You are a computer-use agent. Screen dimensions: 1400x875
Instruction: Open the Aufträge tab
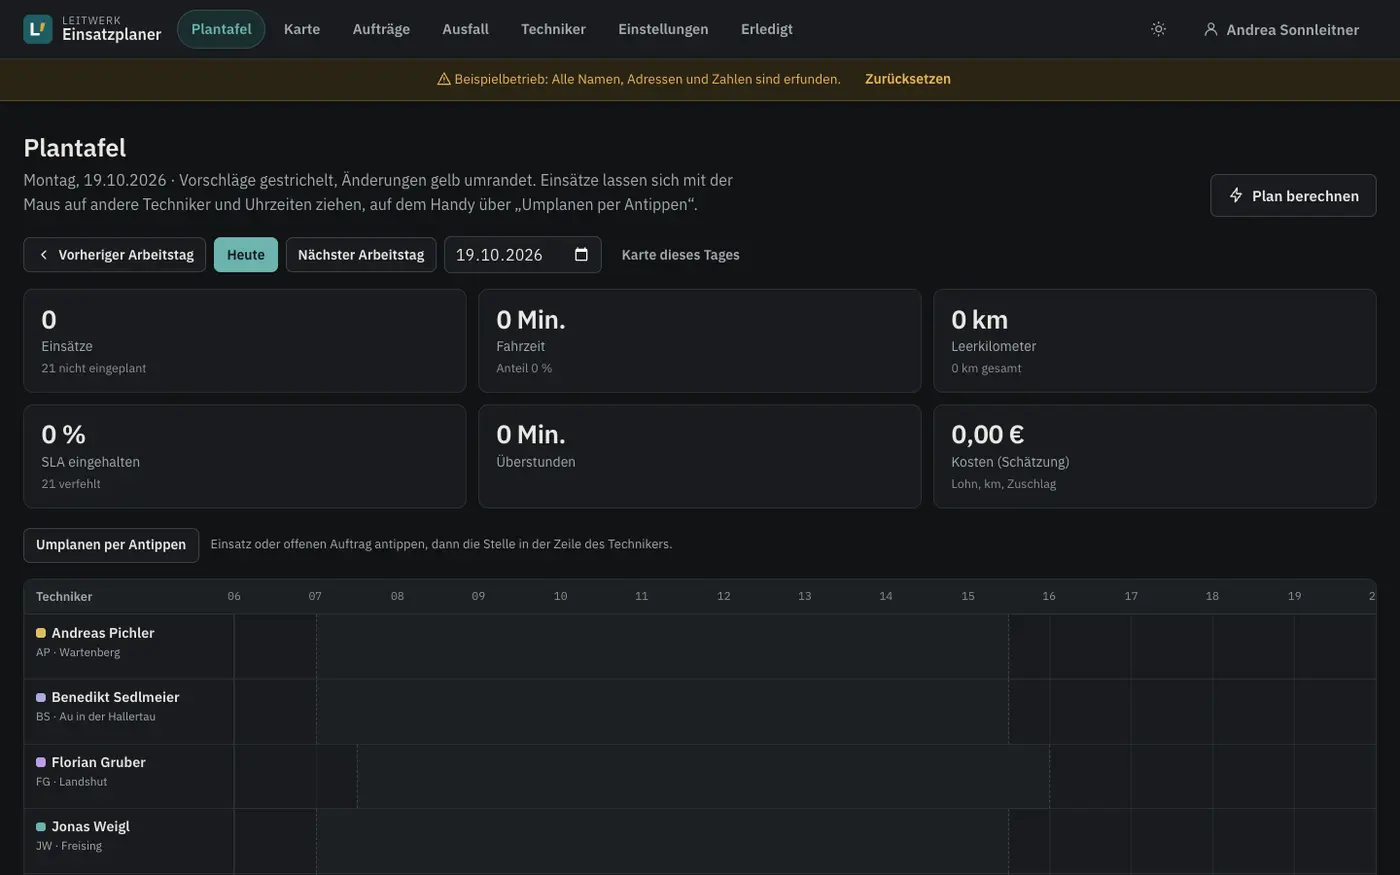coord(381,29)
